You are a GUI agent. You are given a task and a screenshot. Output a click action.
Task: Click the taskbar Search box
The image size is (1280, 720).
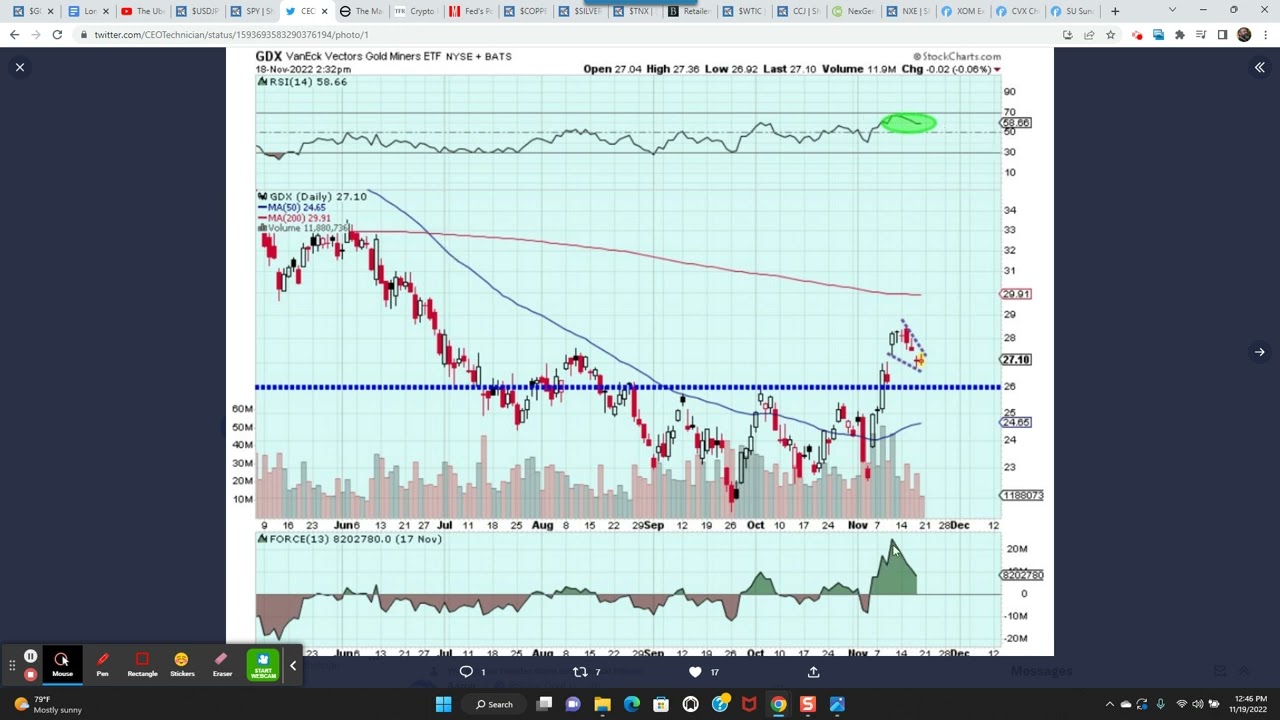click(x=494, y=704)
